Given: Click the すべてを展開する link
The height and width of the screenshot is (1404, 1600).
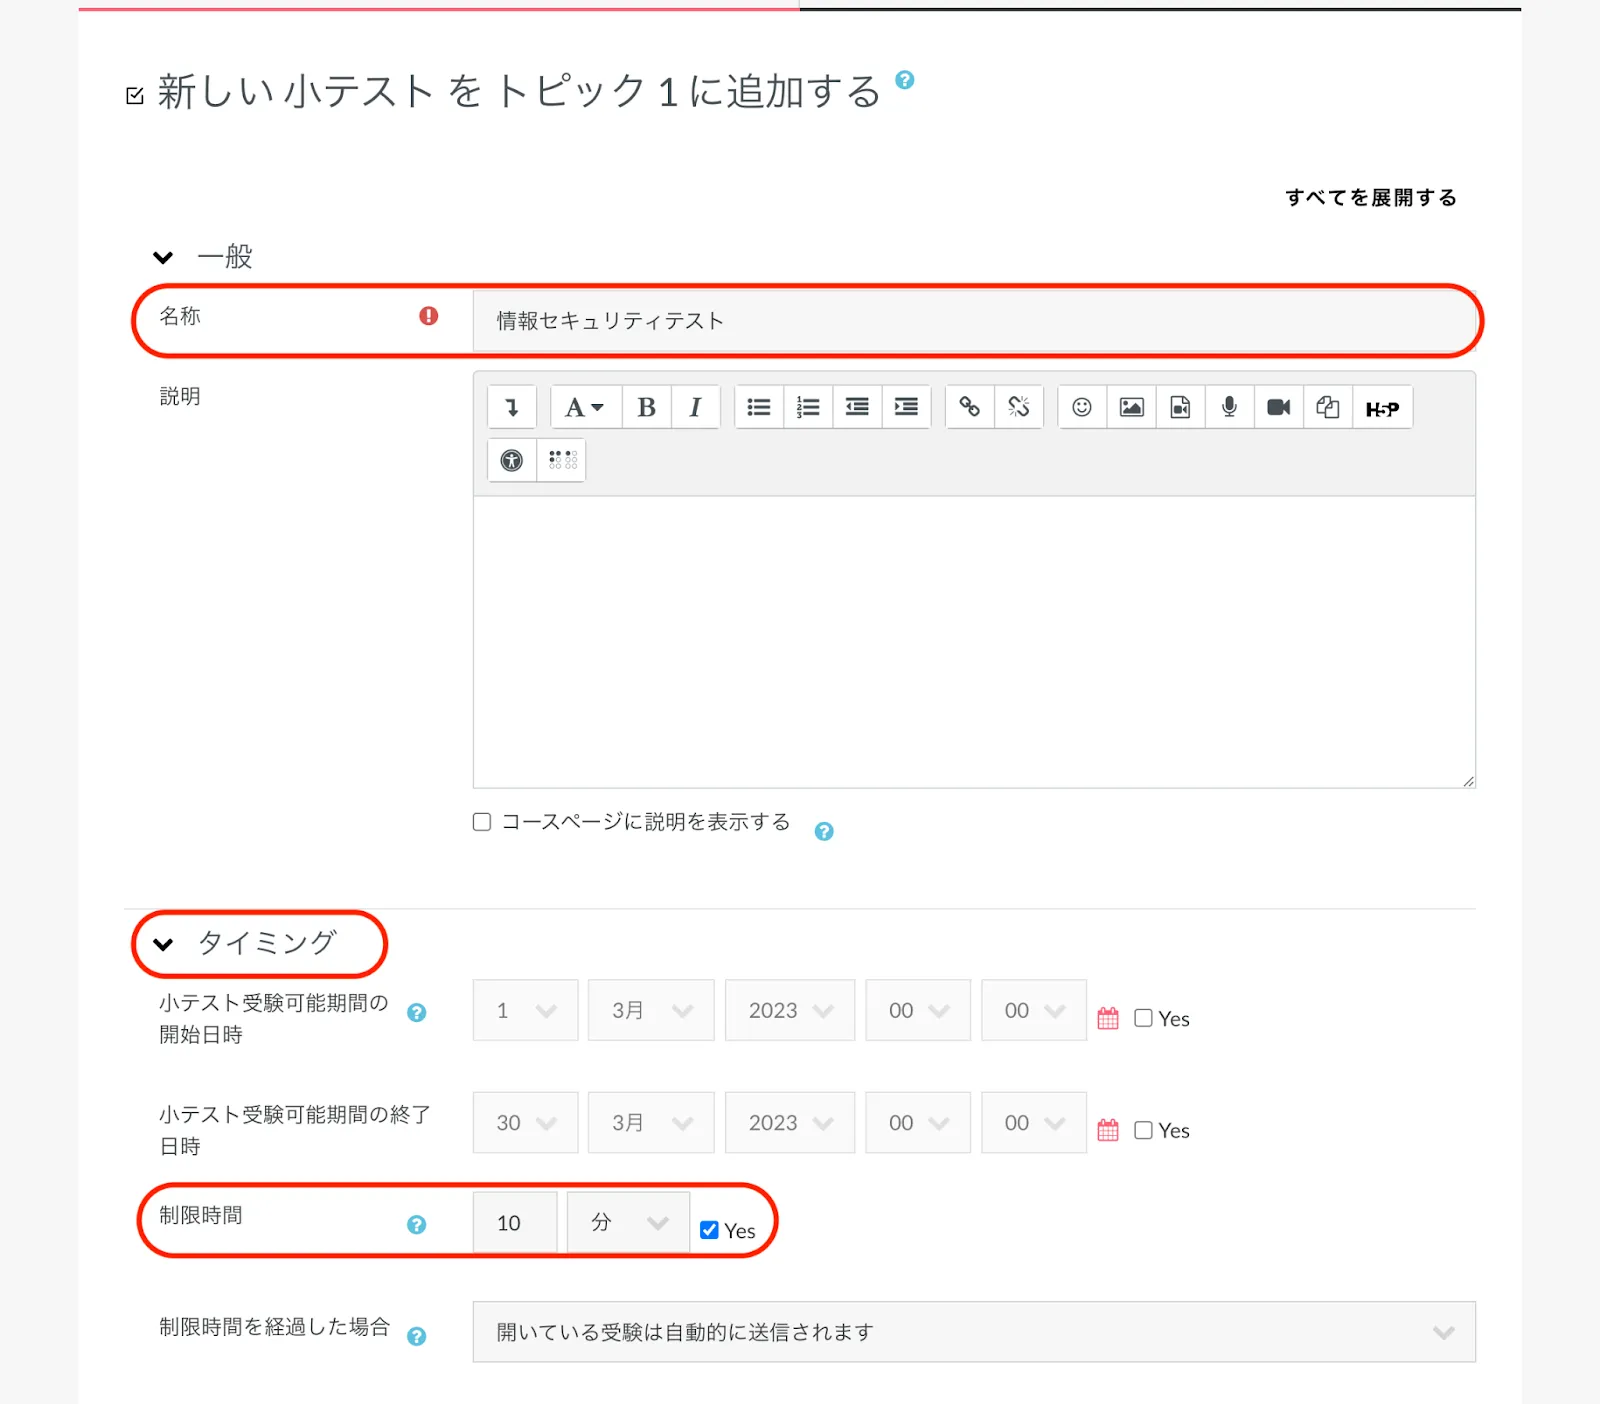Looking at the screenshot, I should click(1370, 197).
